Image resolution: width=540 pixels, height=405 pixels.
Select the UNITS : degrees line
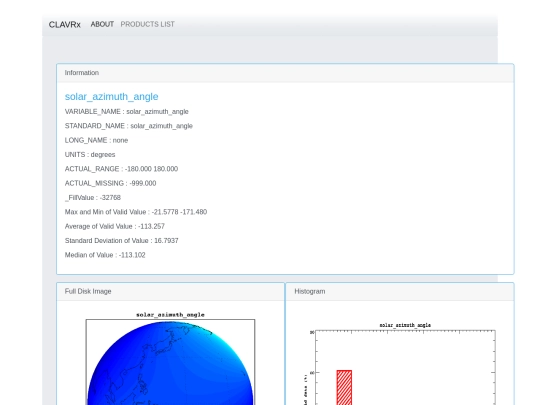pos(90,155)
